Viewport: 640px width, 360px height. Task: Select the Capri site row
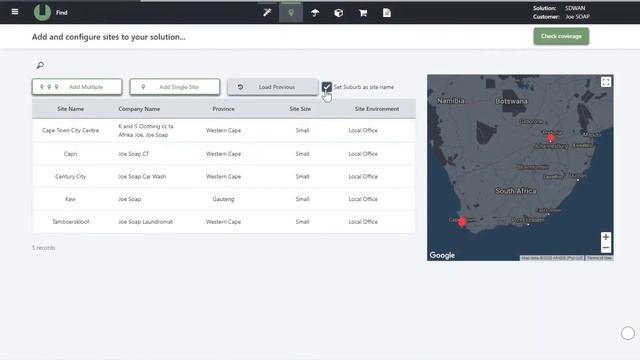(224, 154)
